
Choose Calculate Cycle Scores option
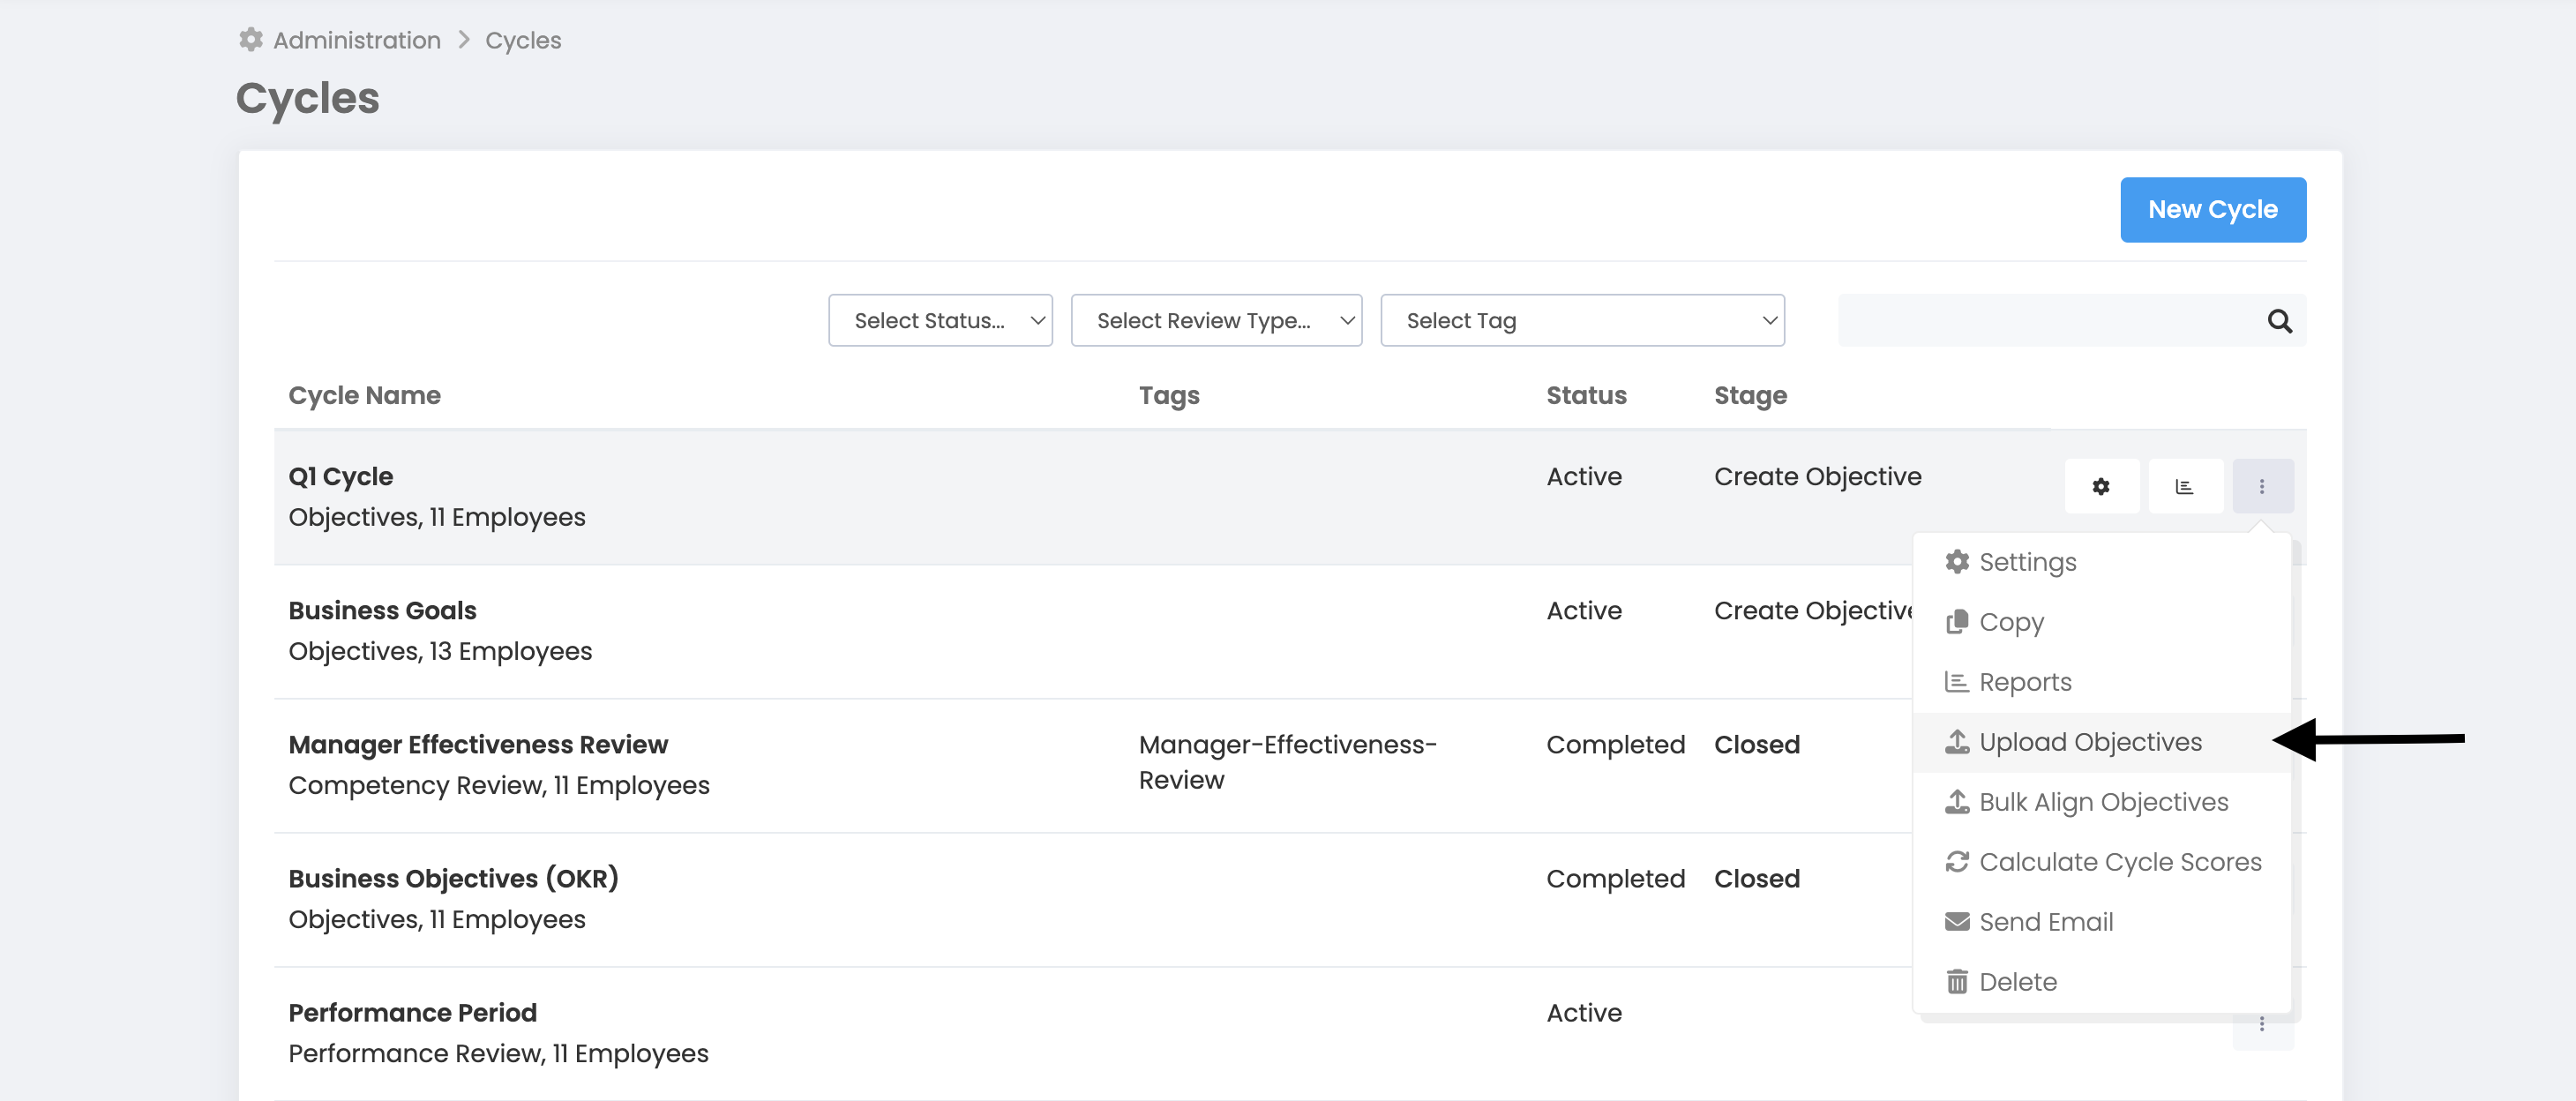click(x=2120, y=862)
